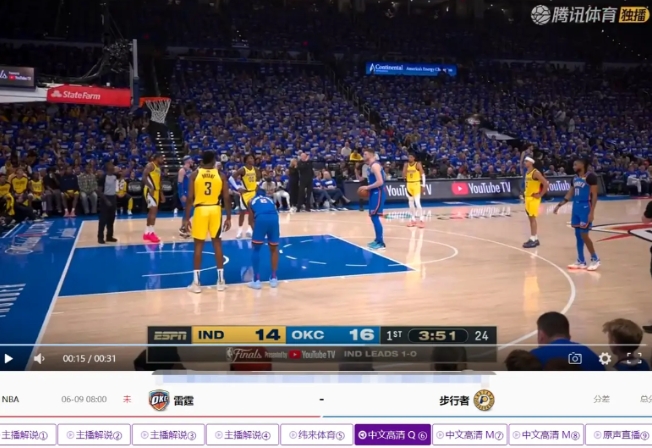652x448 pixels.
Task: Click the Pacers team logo
Action: click(x=484, y=400)
